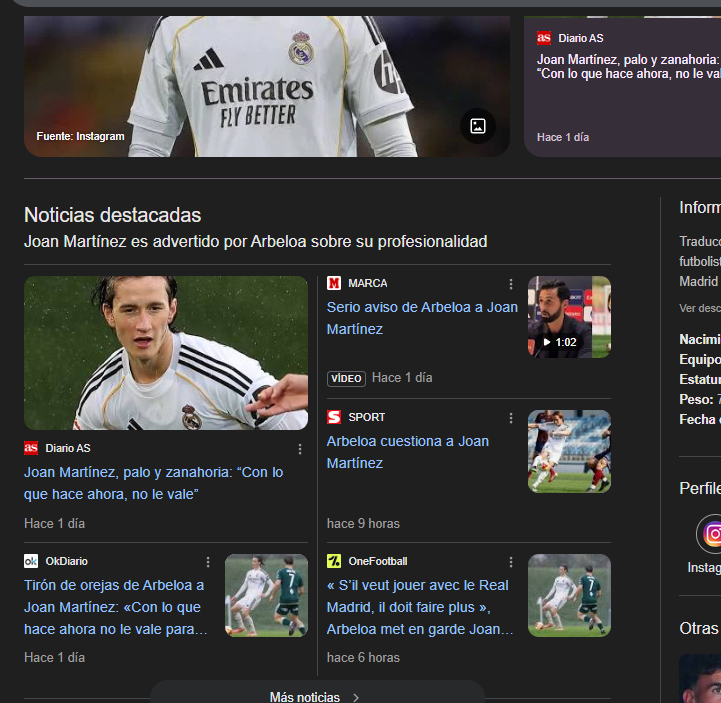This screenshot has height=703, width=721.
Task: Open 'Arbeloa cuestiona a Joan Martínez' headline
Action: pos(407,452)
